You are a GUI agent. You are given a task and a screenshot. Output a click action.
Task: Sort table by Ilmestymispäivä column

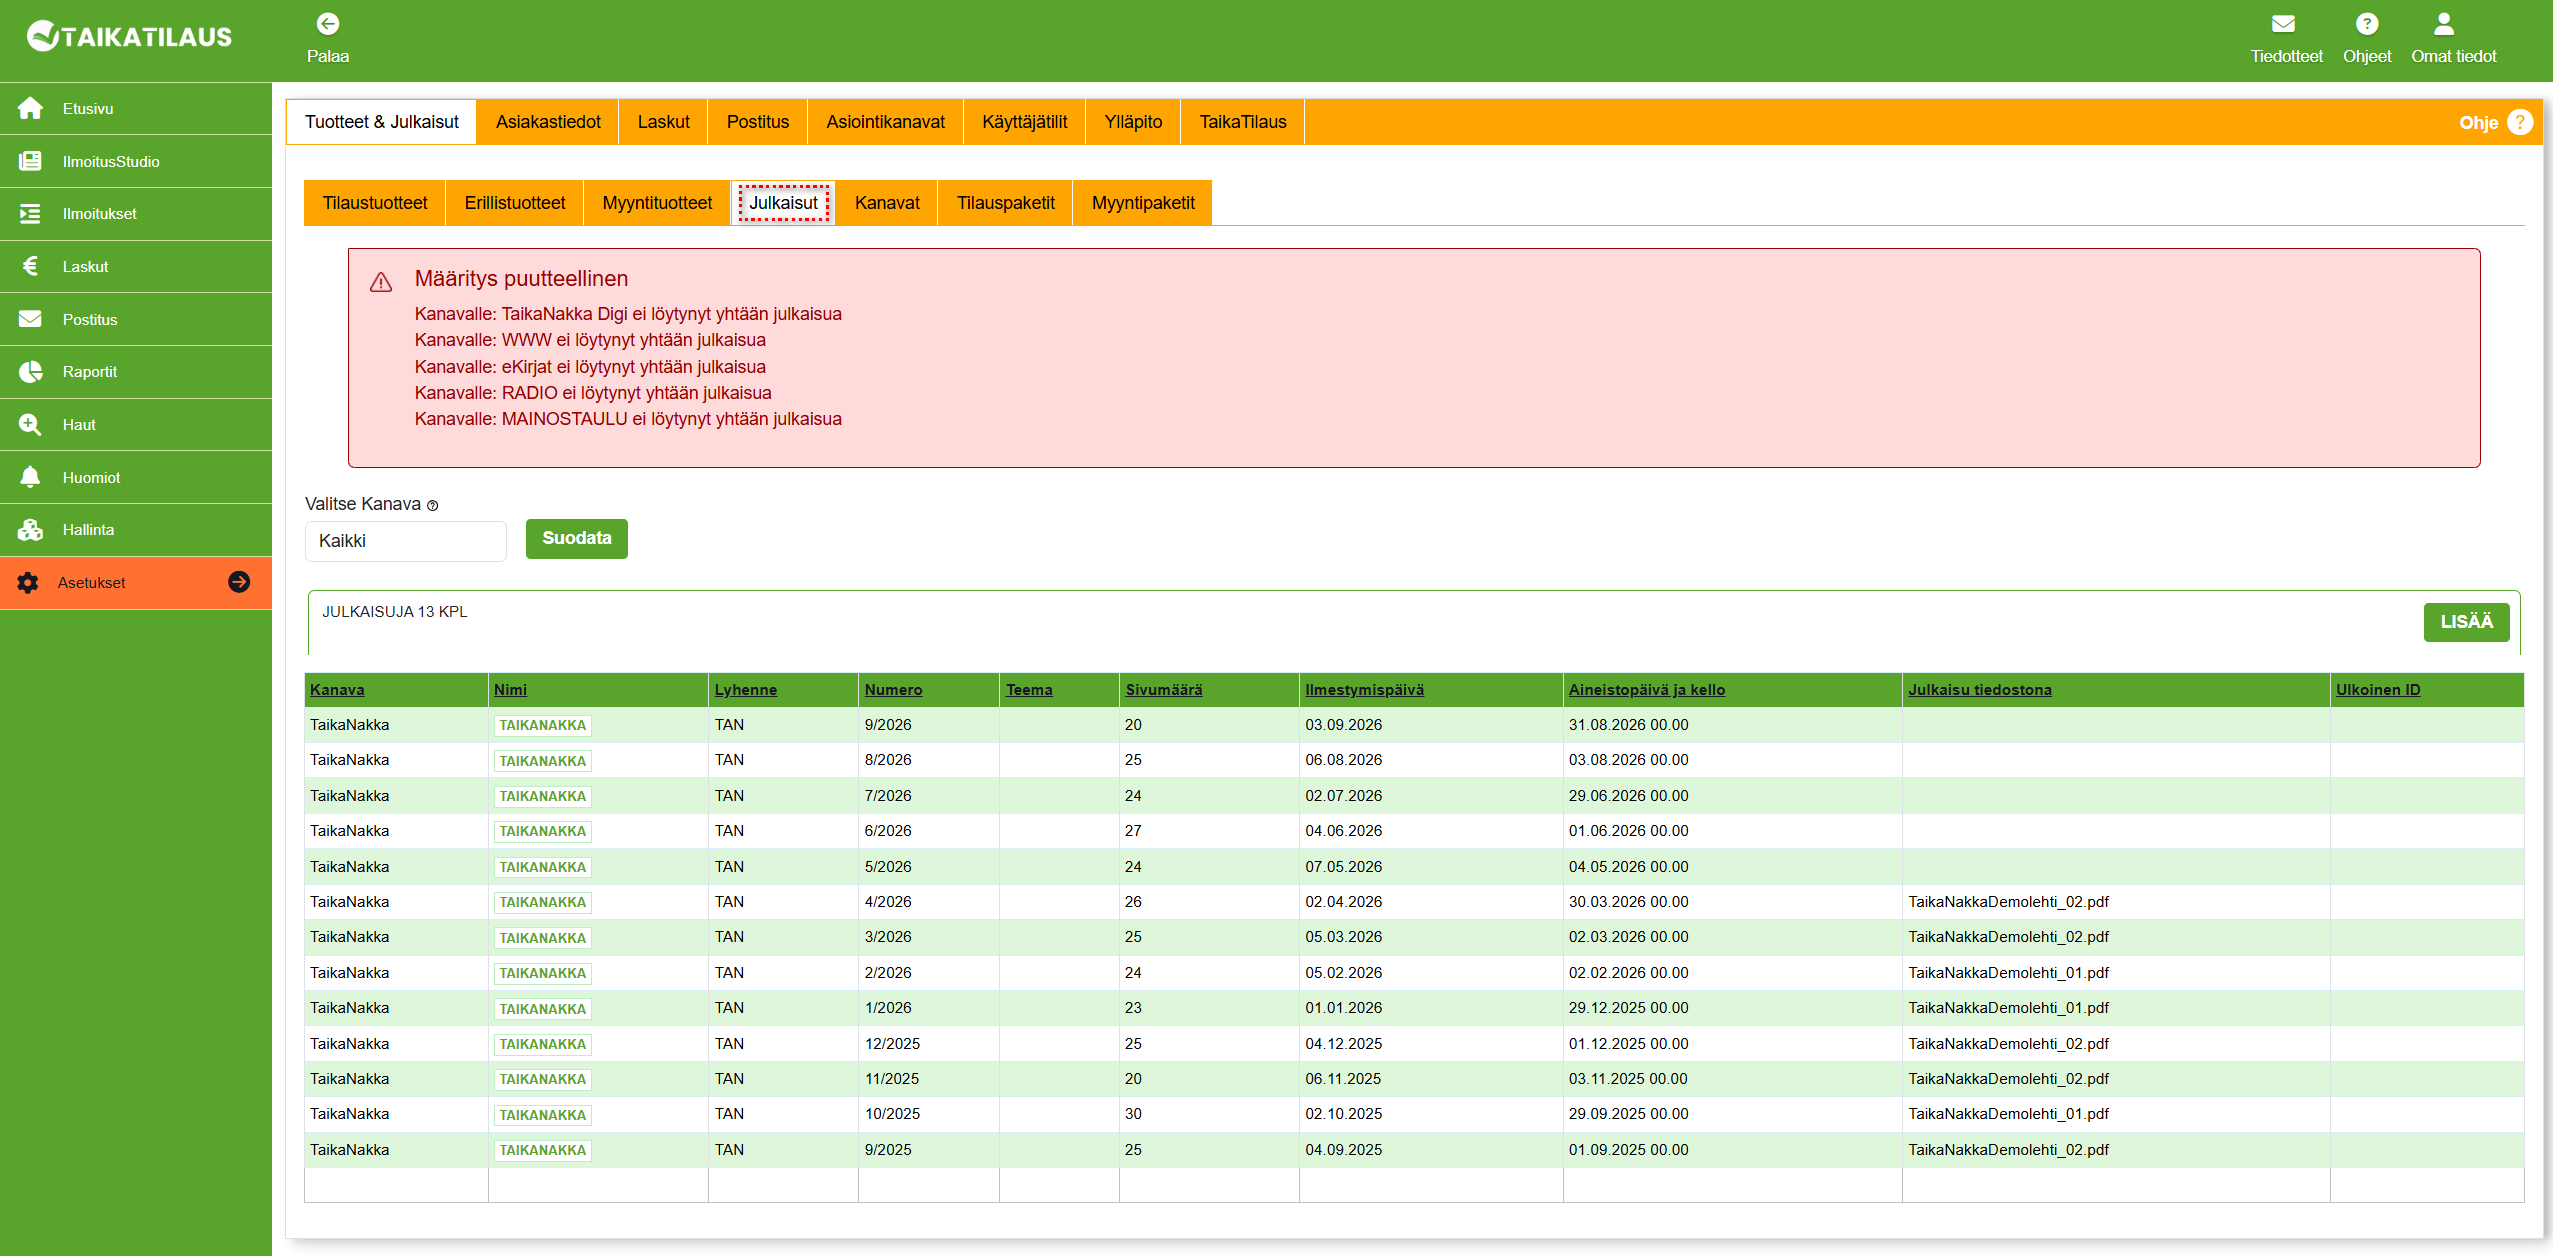click(1364, 690)
